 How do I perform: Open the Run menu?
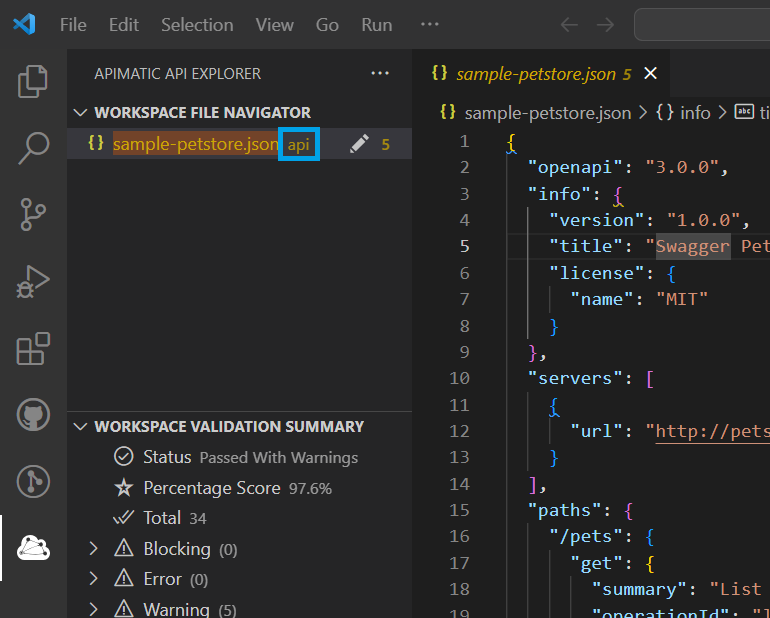pos(377,25)
